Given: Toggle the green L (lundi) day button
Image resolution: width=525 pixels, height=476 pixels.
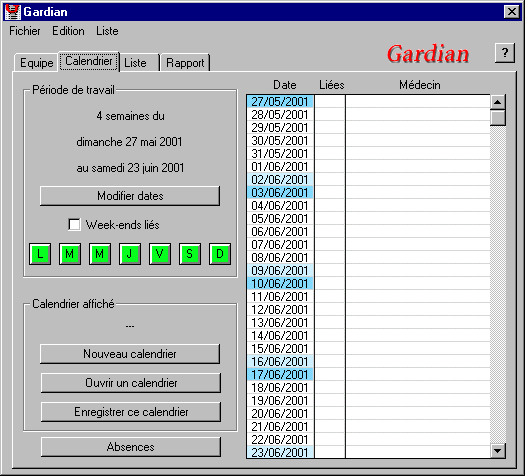Looking at the screenshot, I should coord(40,254).
